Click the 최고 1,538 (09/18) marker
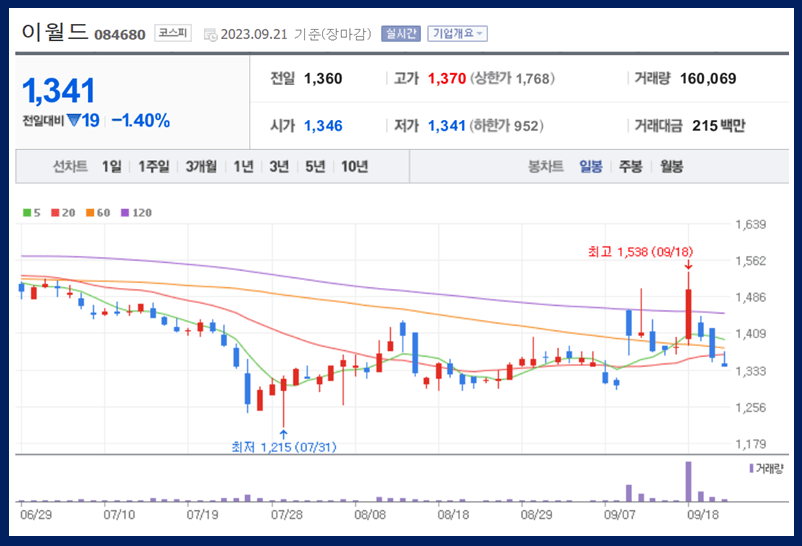The width and height of the screenshot is (802, 546). (640, 252)
